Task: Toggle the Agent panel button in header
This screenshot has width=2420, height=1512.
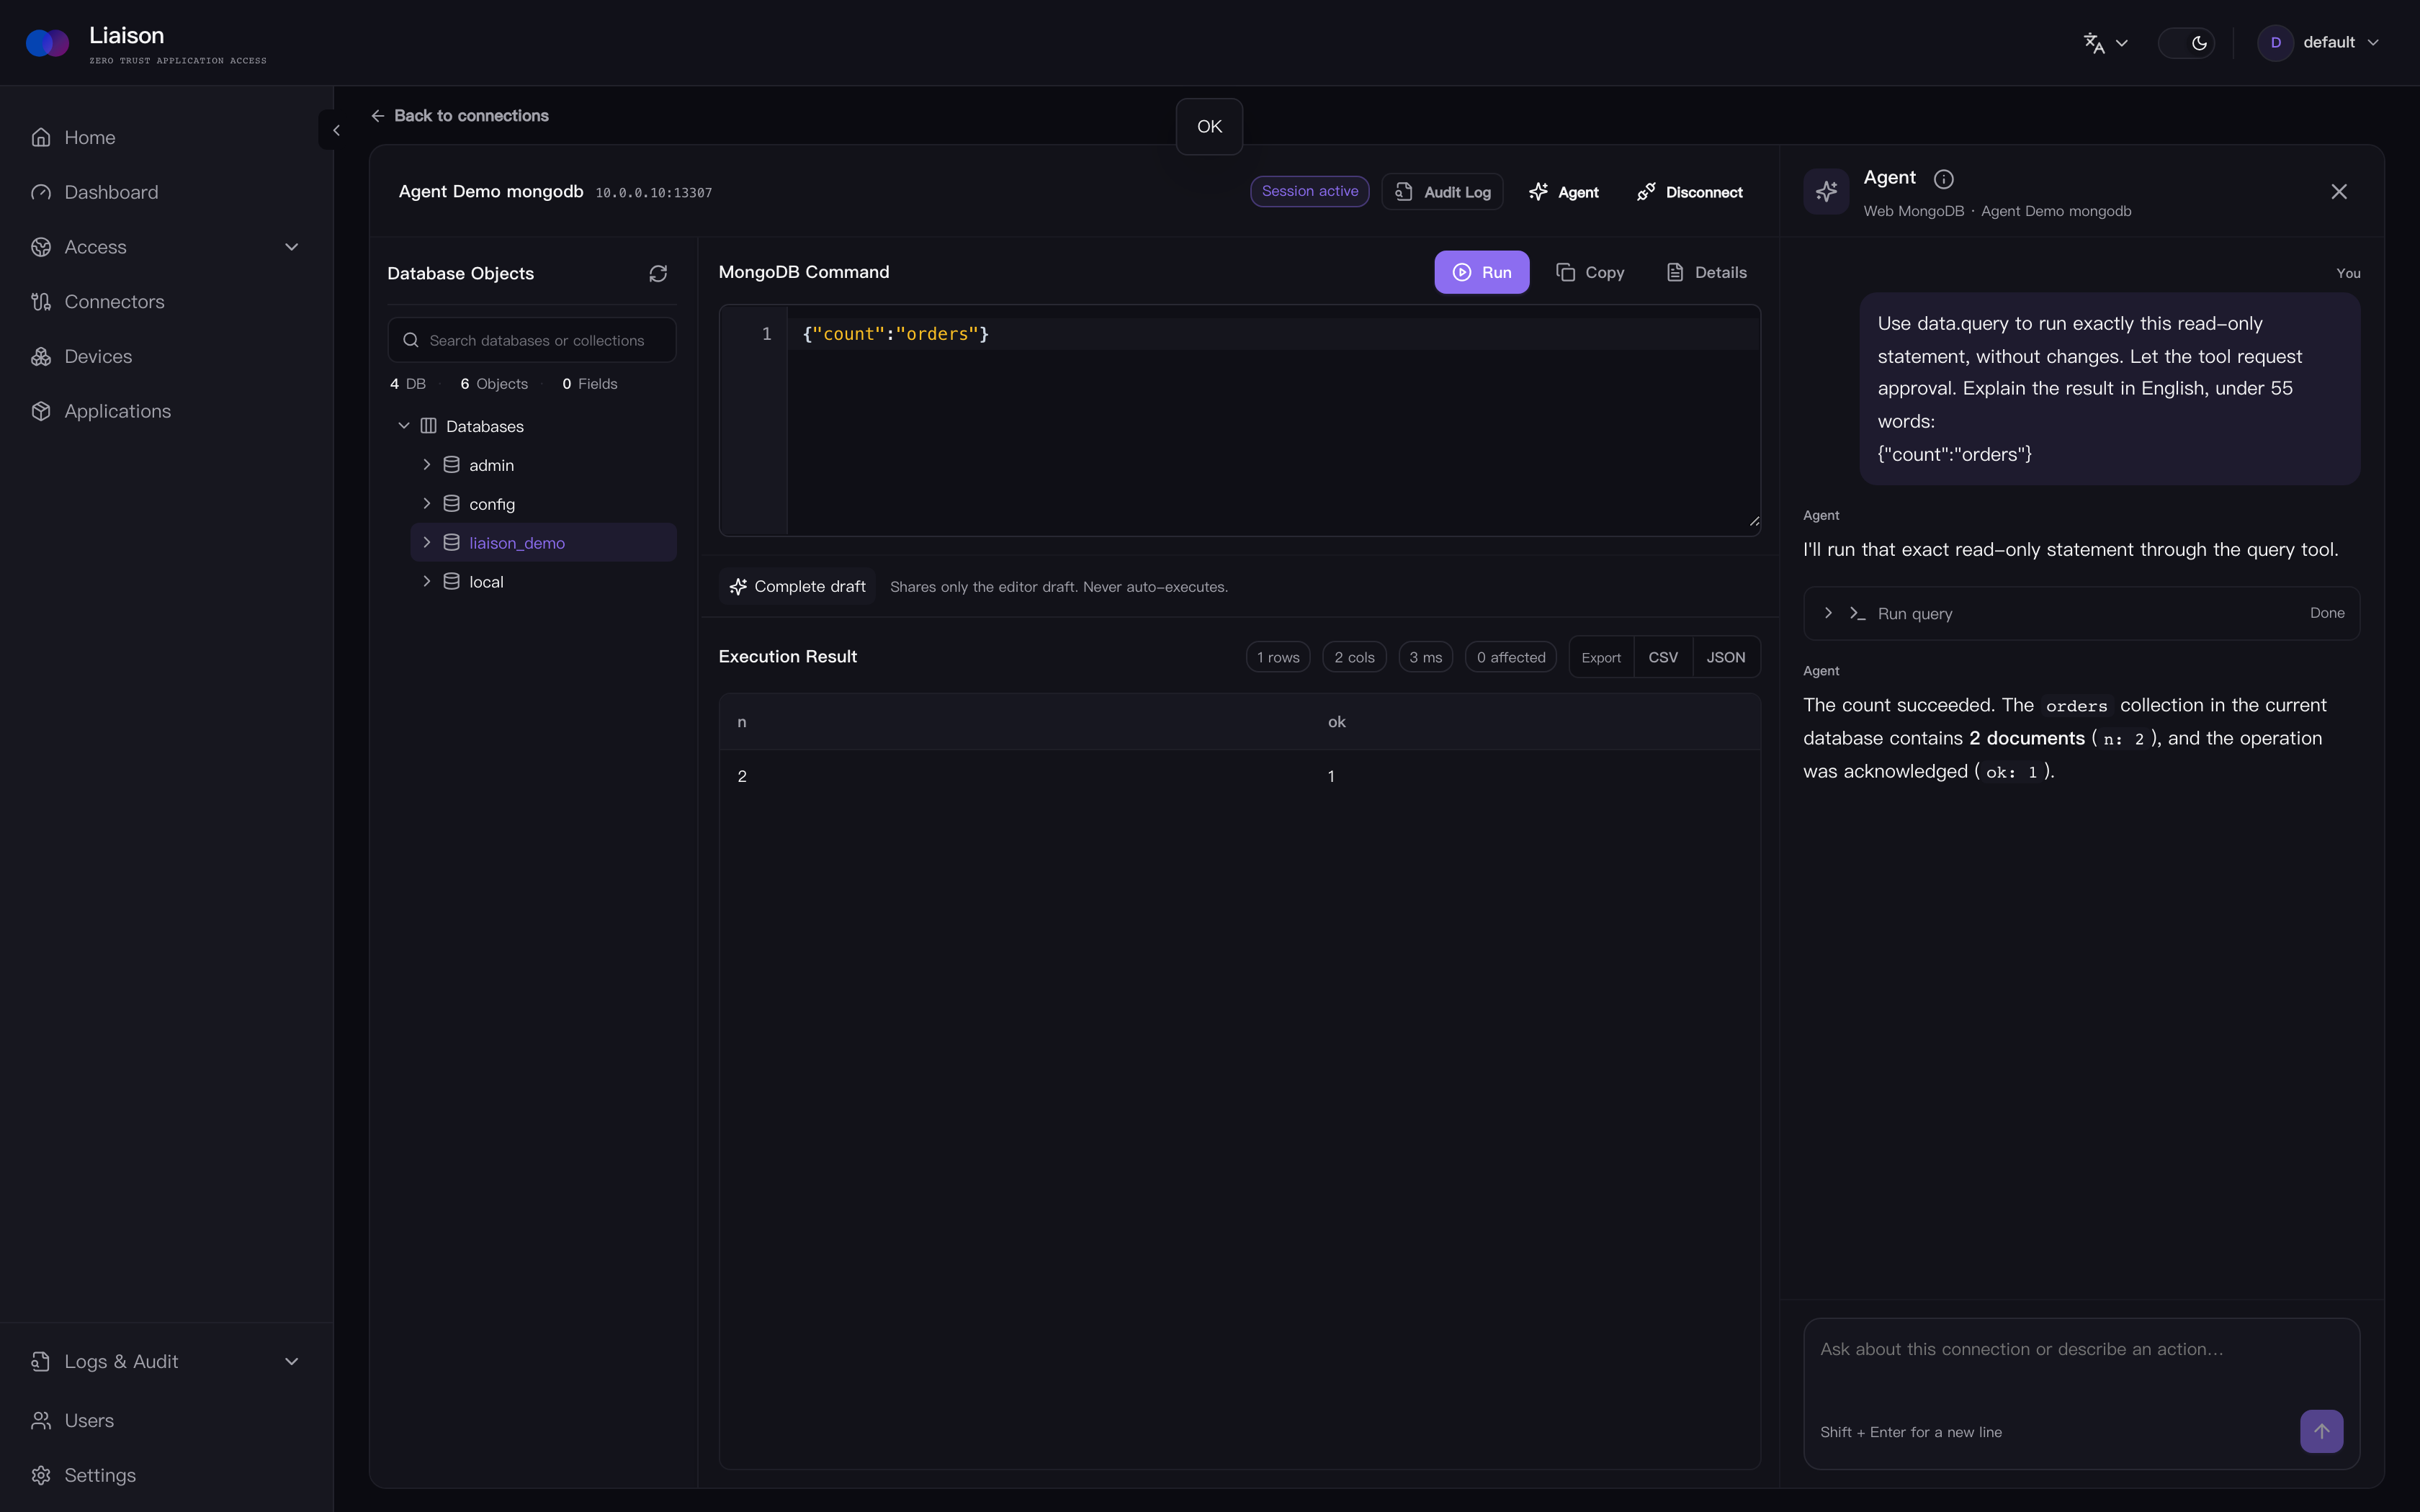Action: pos(1564,192)
